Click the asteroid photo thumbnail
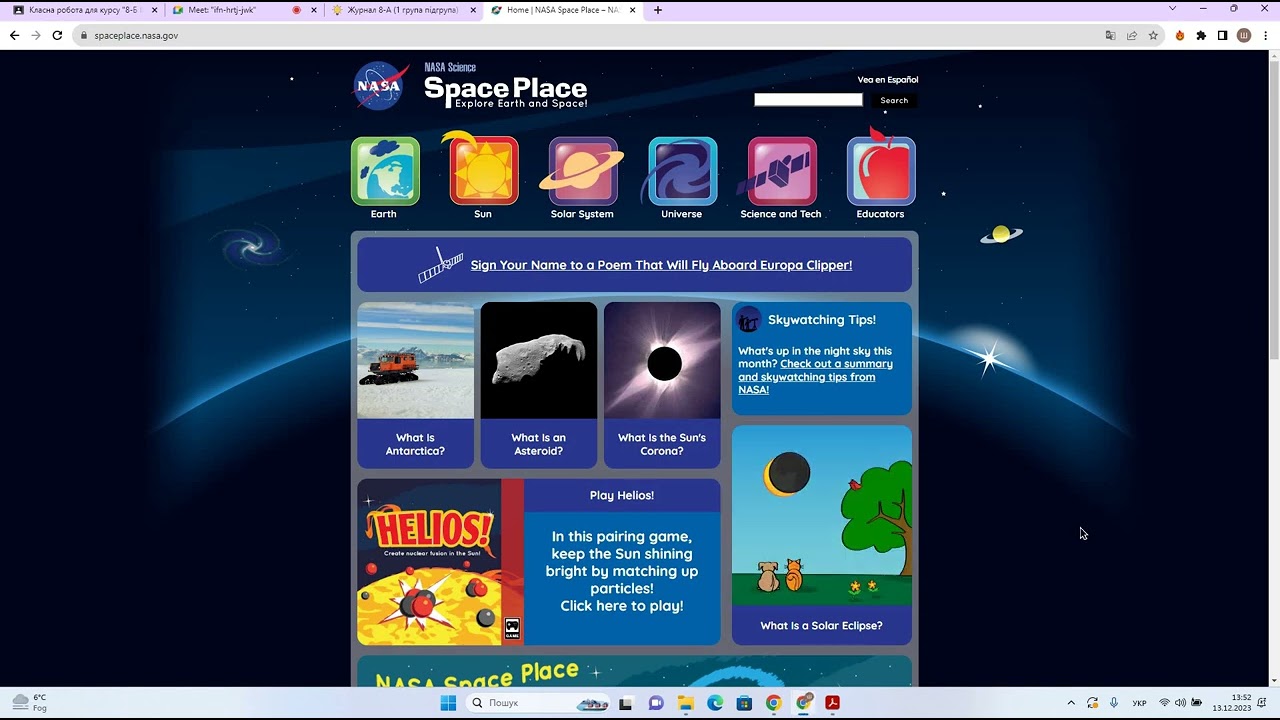 point(539,360)
